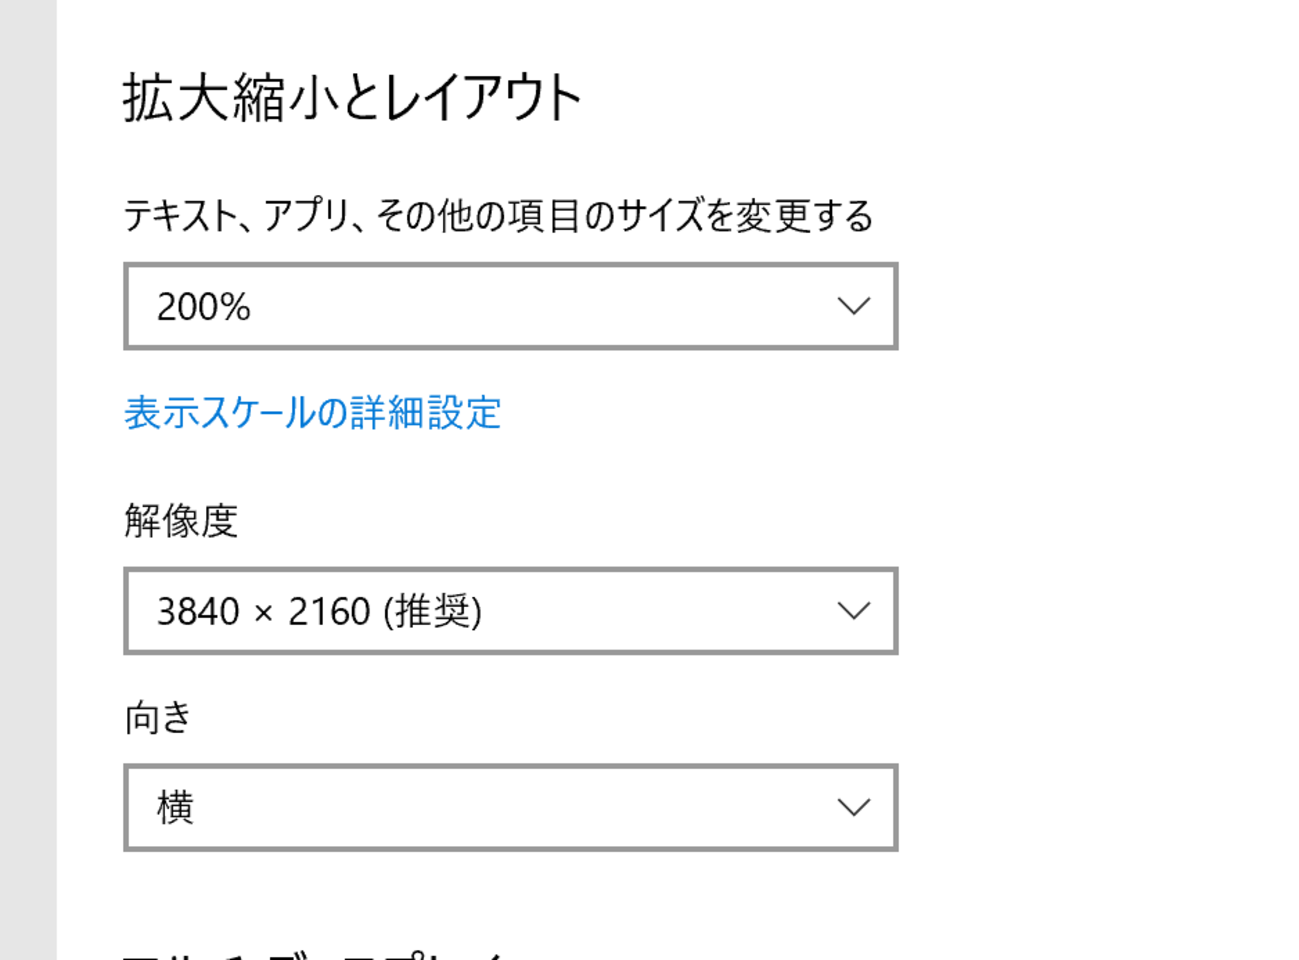Open the 200% scale dropdown
1299x960 pixels.
pos(510,306)
